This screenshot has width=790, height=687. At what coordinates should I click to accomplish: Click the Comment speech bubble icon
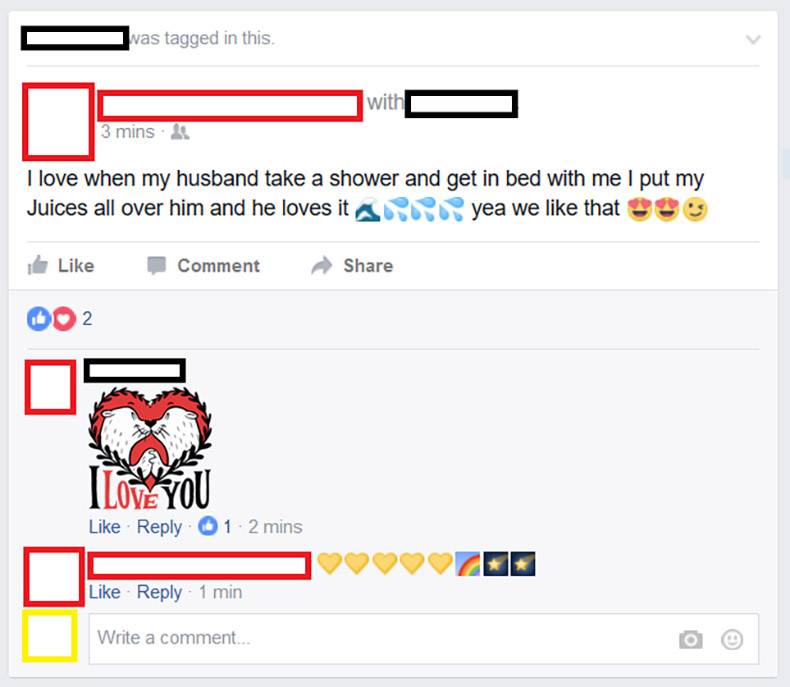(156, 265)
